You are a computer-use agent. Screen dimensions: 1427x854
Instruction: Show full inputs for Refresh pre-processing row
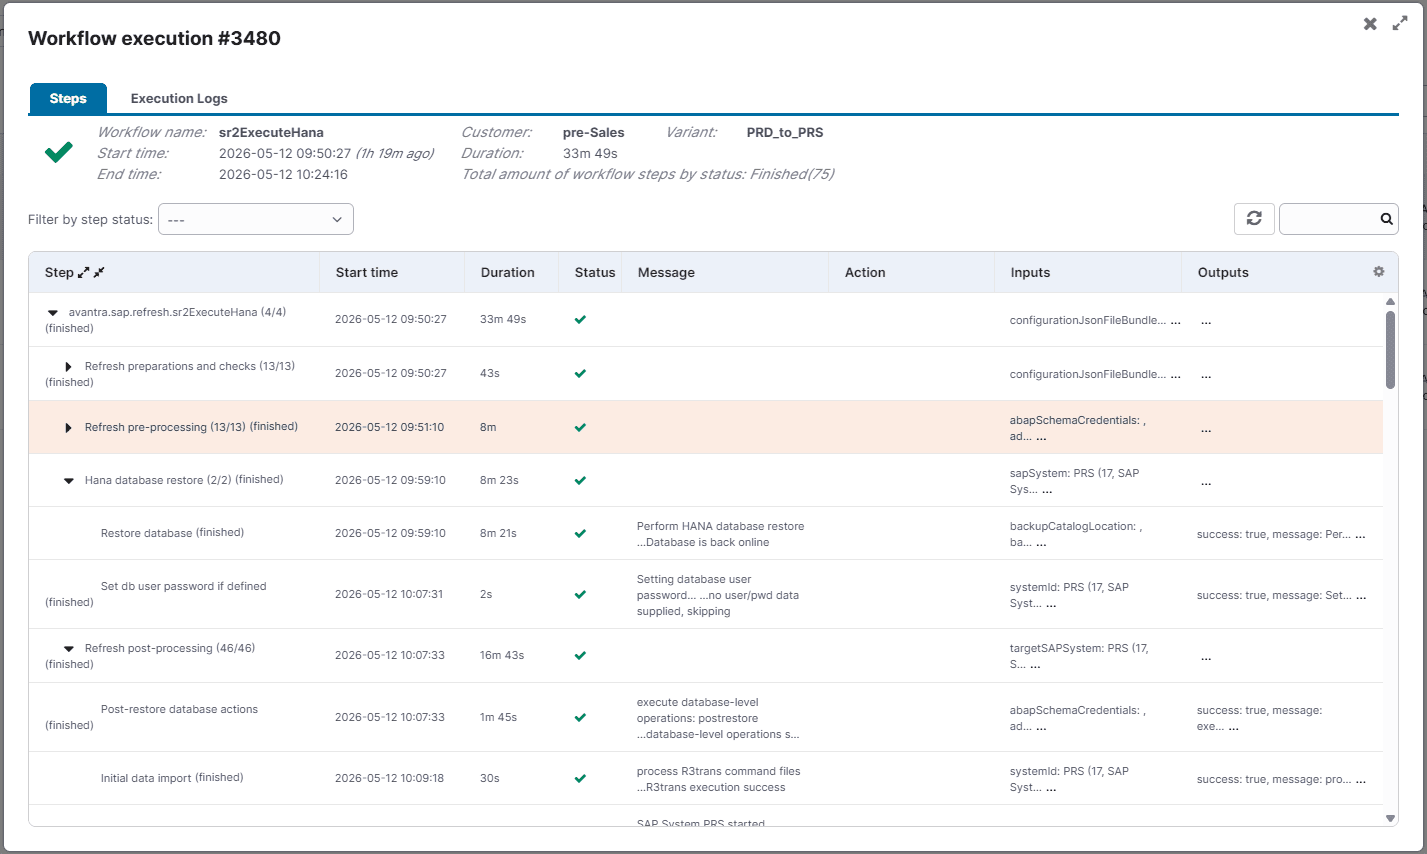point(1041,437)
